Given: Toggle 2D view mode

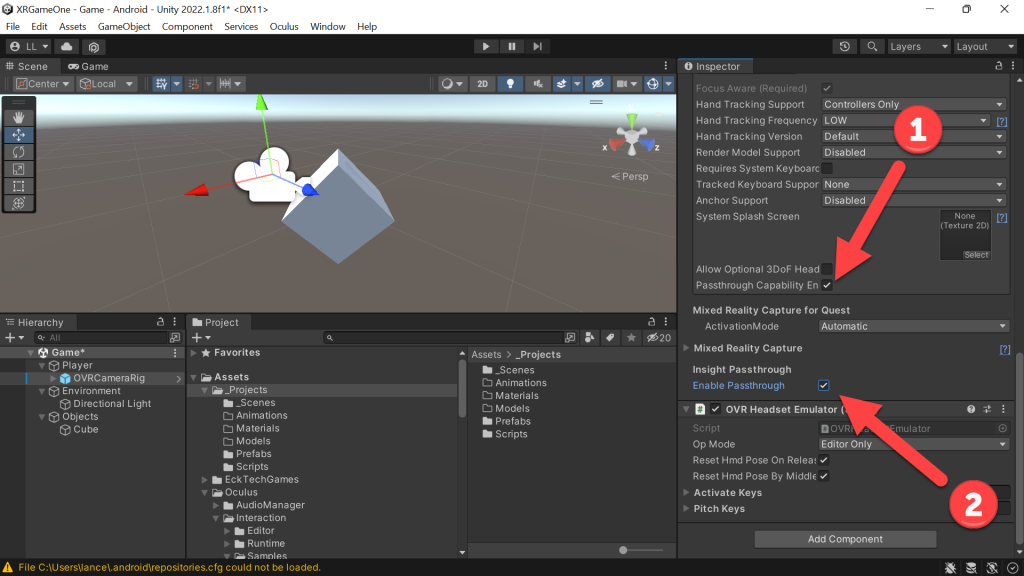Looking at the screenshot, I should (x=483, y=84).
